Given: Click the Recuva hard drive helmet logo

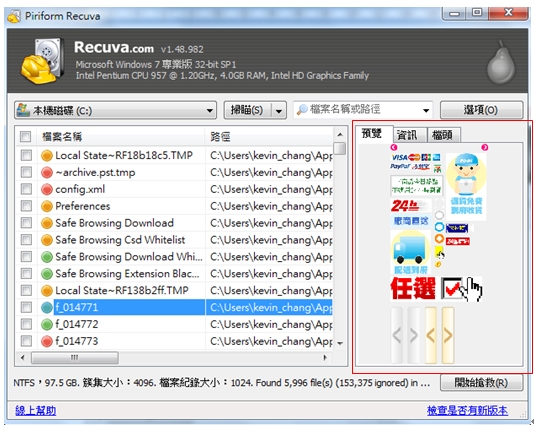Looking at the screenshot, I should (x=42, y=61).
